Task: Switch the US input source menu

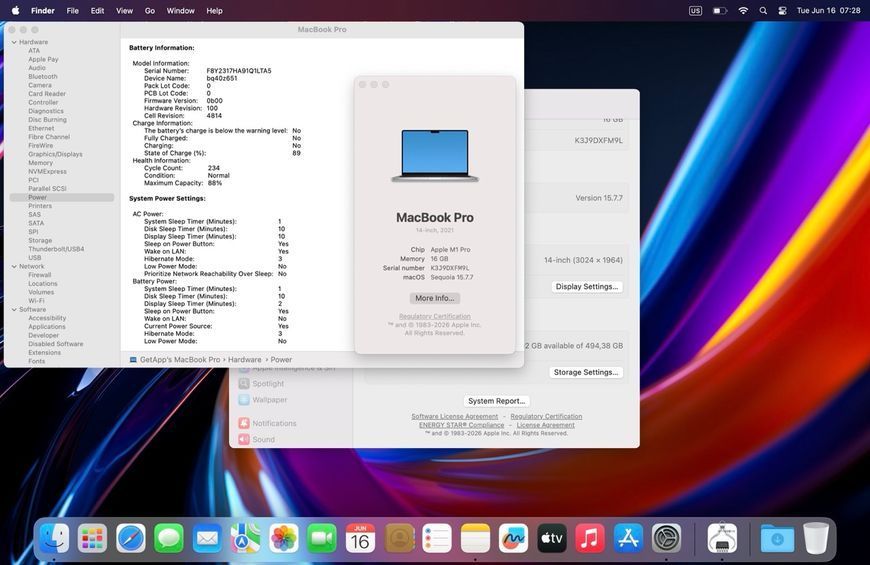Action: point(695,11)
